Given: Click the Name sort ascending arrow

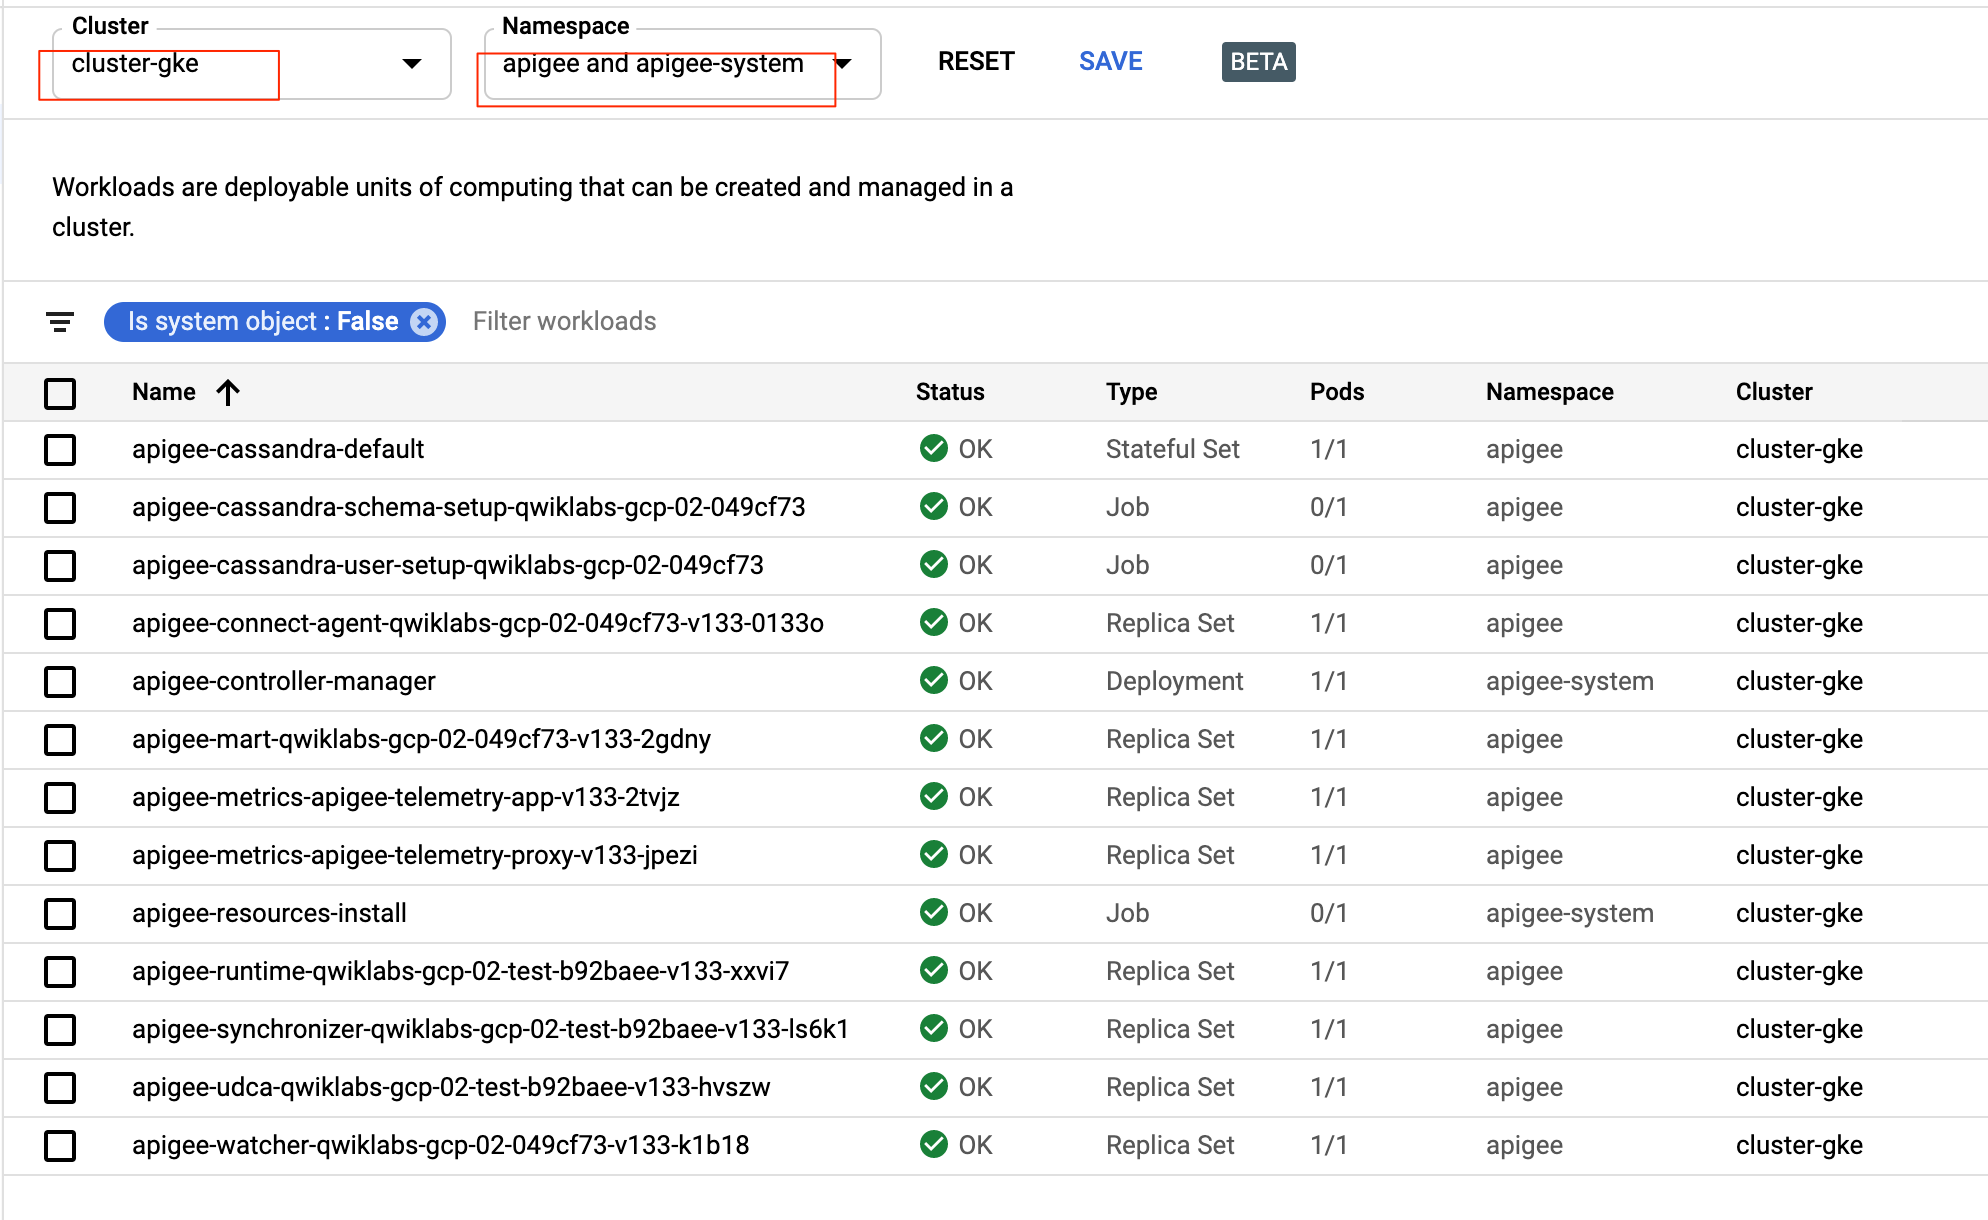Looking at the screenshot, I should coord(228,392).
